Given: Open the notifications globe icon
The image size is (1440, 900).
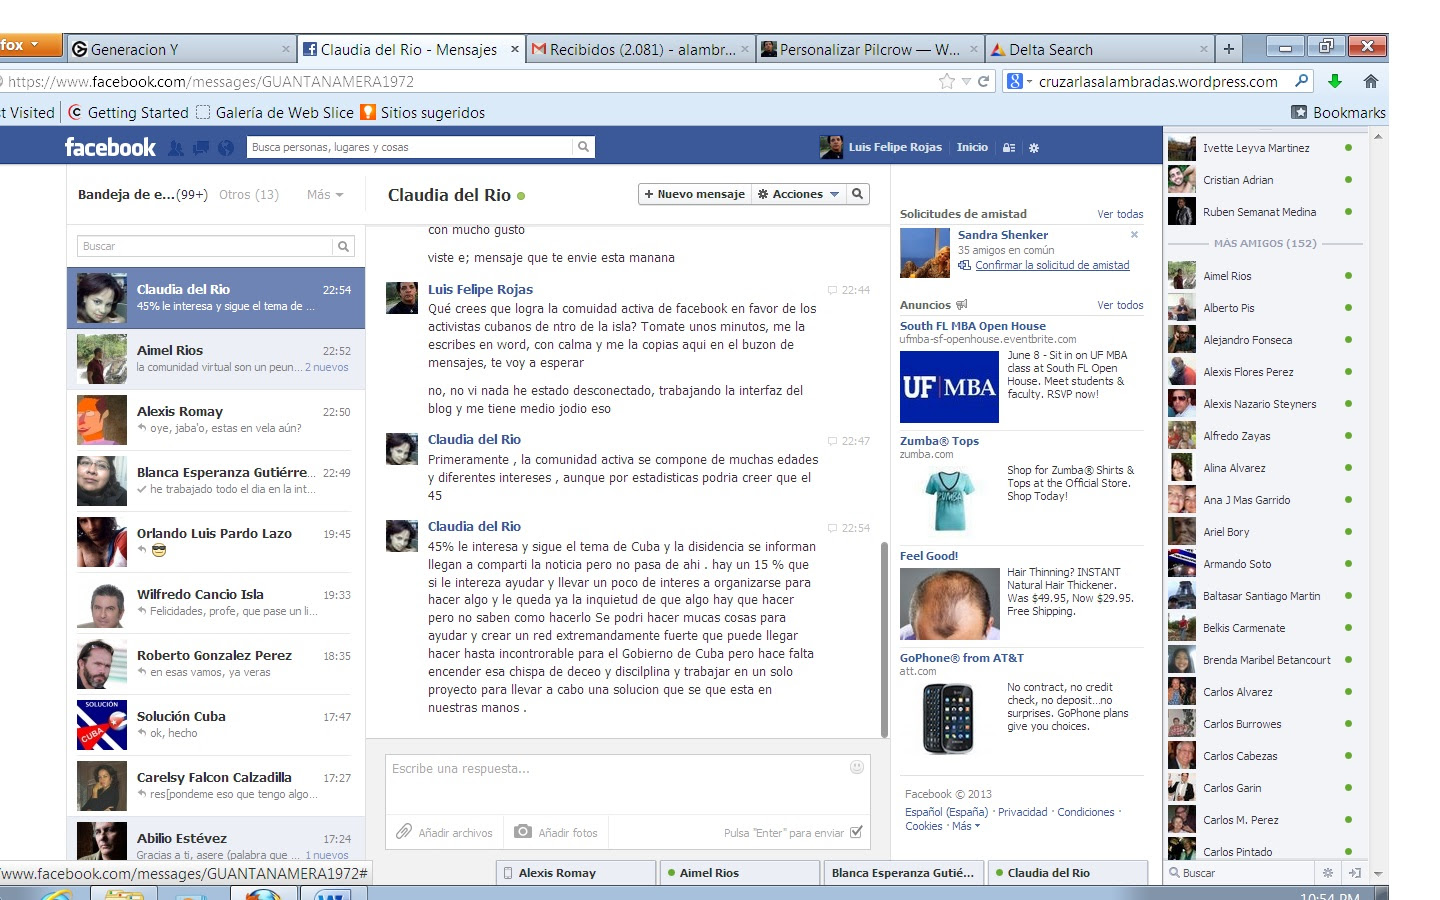Looking at the screenshot, I should pyautogui.click(x=226, y=148).
